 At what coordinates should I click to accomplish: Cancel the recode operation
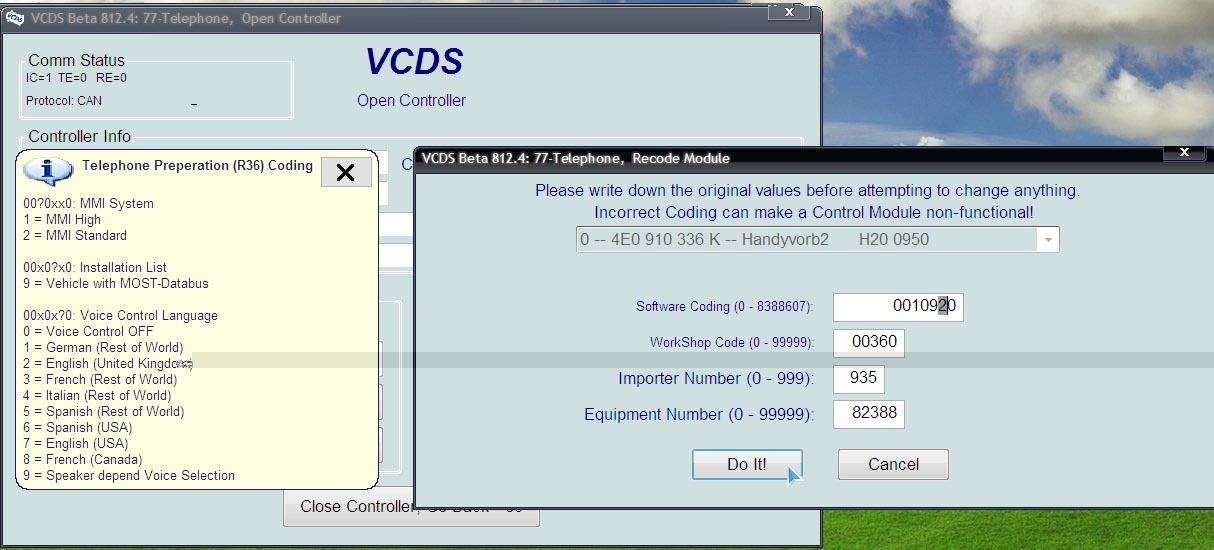[892, 464]
